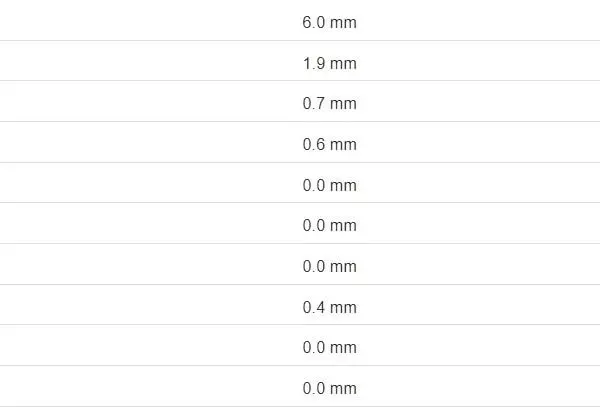Select the table row containing 6.0 mm

[150, 23]
